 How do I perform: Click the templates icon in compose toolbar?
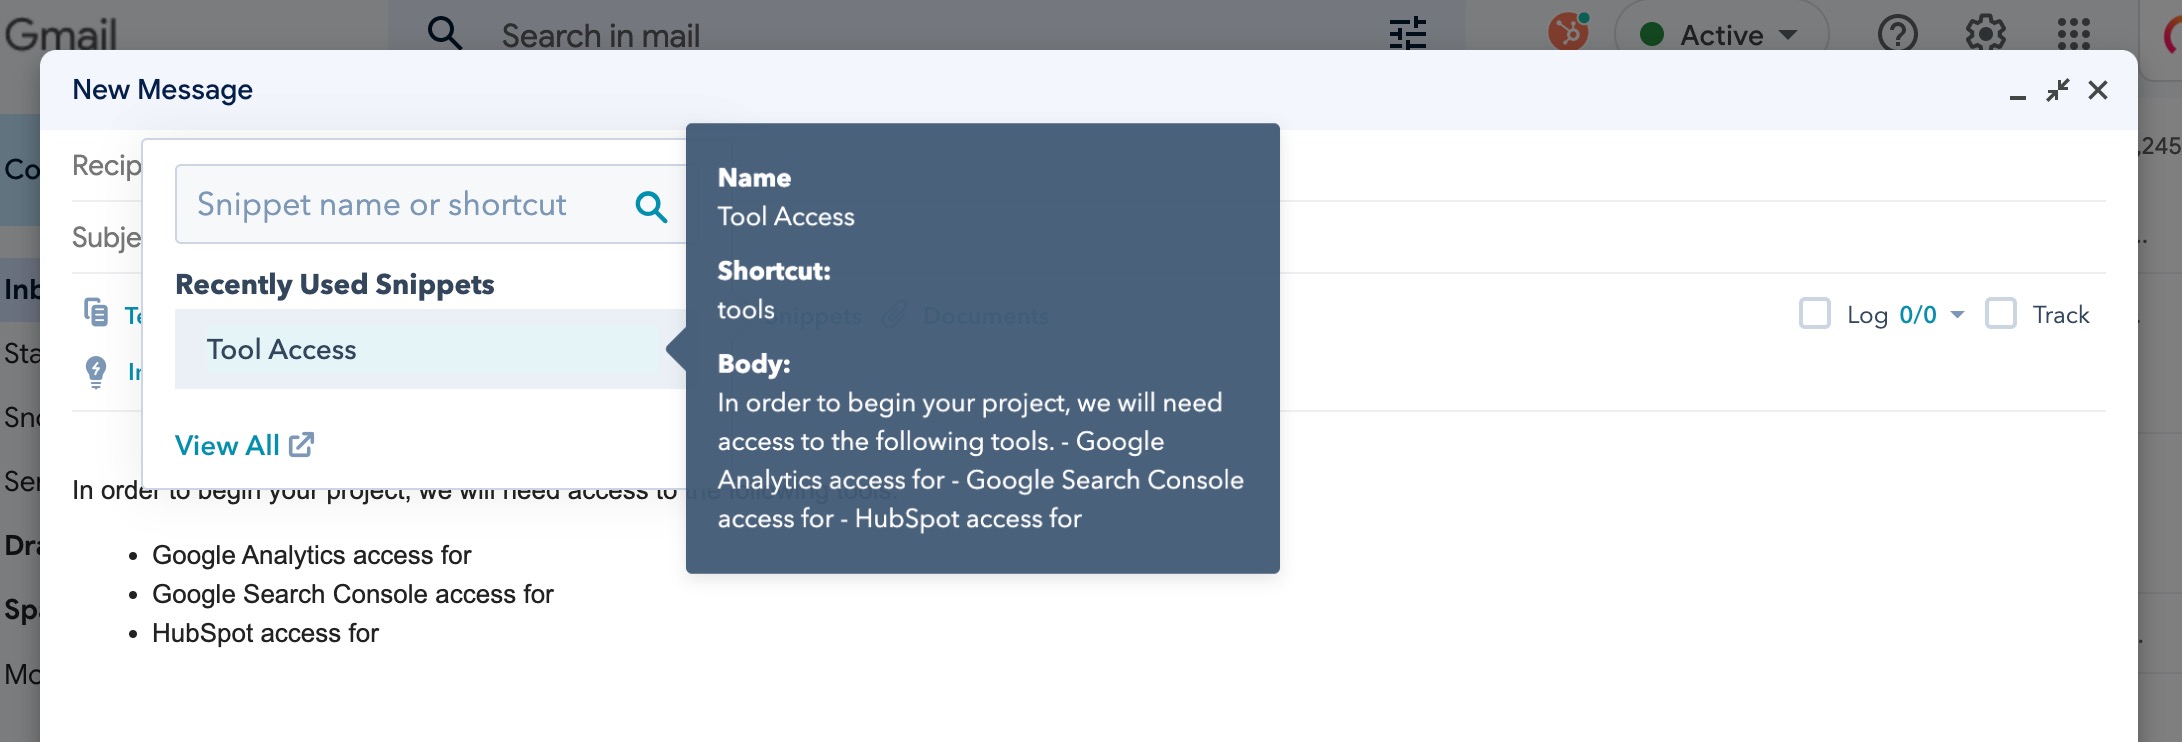96,313
